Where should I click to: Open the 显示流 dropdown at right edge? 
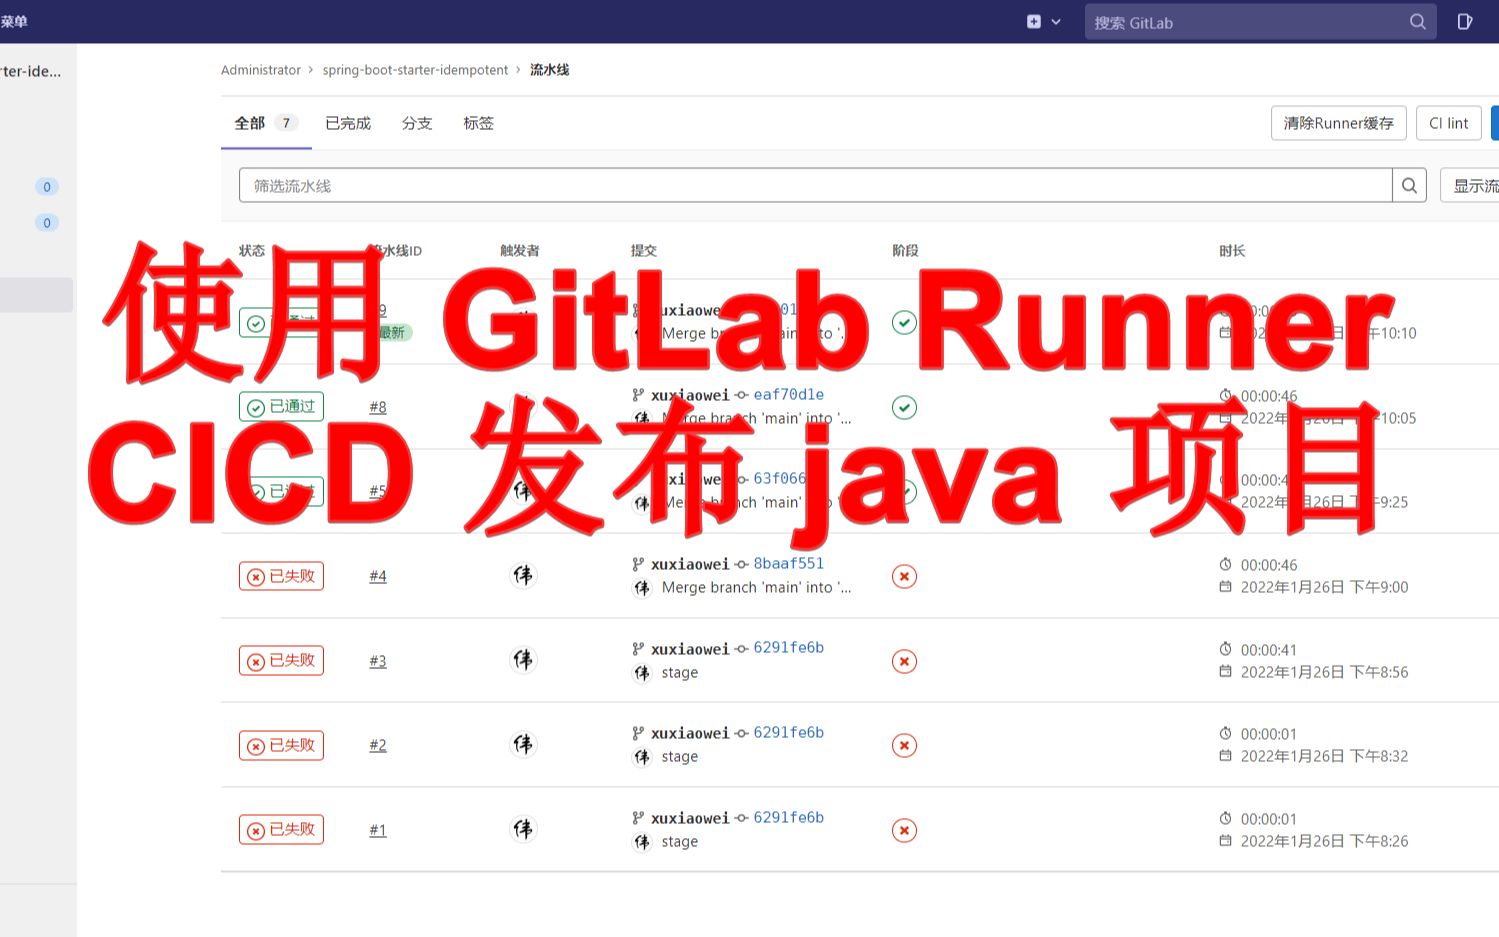point(1470,185)
